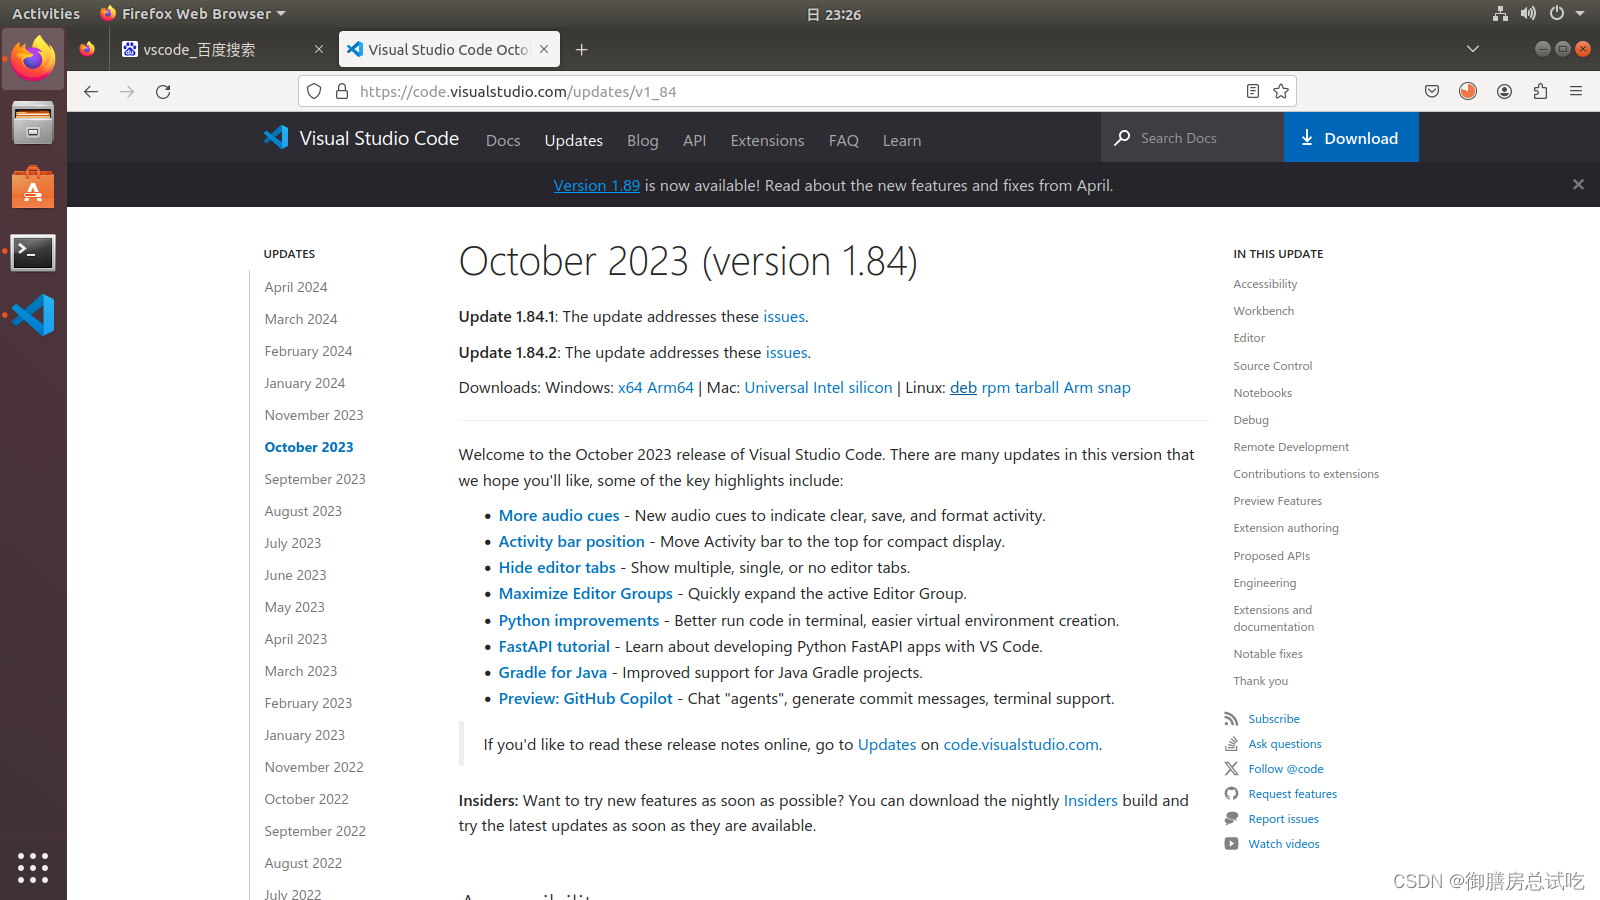Open the List all tabs dropdown
1600x900 pixels.
coord(1472,48)
